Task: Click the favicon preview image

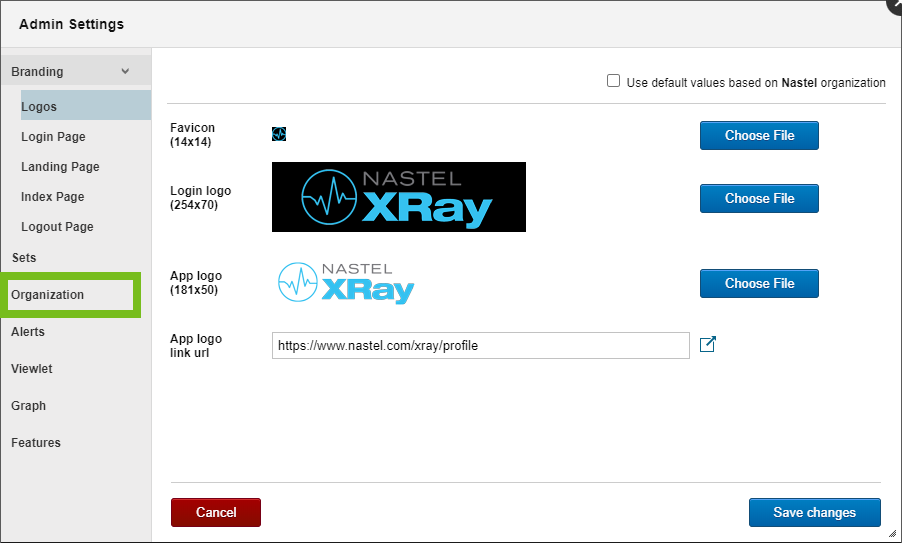Action: tap(279, 134)
